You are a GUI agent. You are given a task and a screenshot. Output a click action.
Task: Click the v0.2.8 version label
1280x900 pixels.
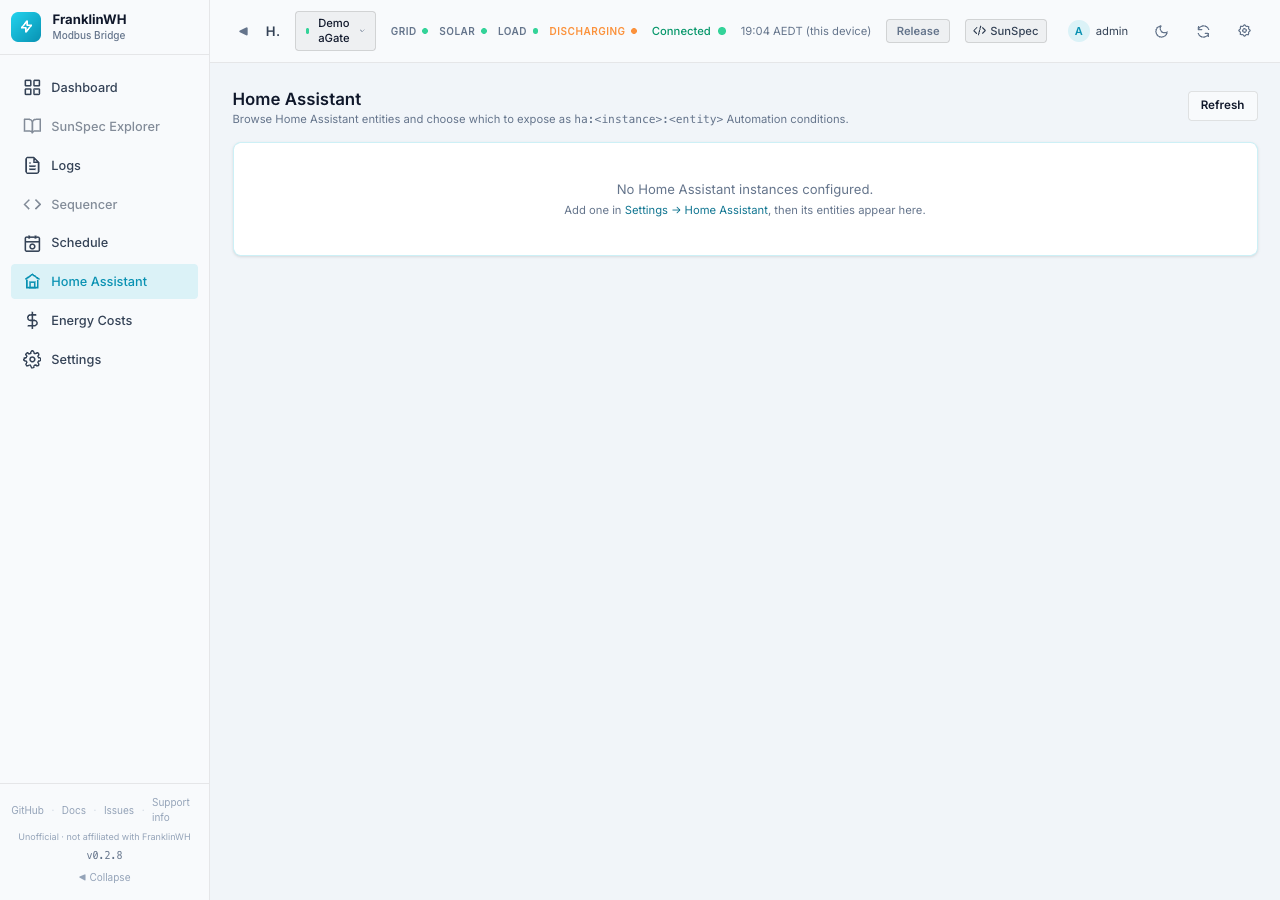coord(104,856)
